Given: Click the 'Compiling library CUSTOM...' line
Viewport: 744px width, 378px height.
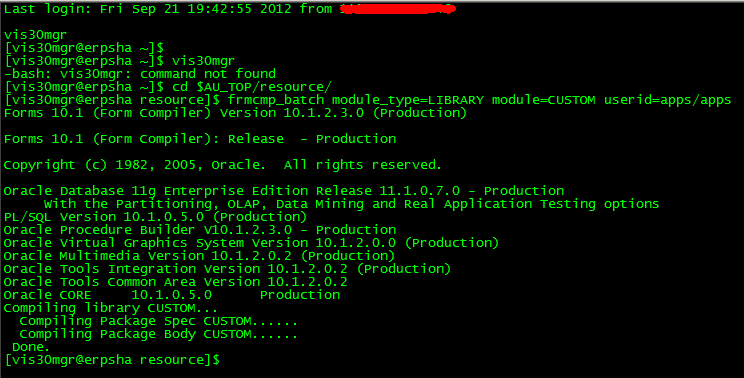Looking at the screenshot, I should pos(111,308).
